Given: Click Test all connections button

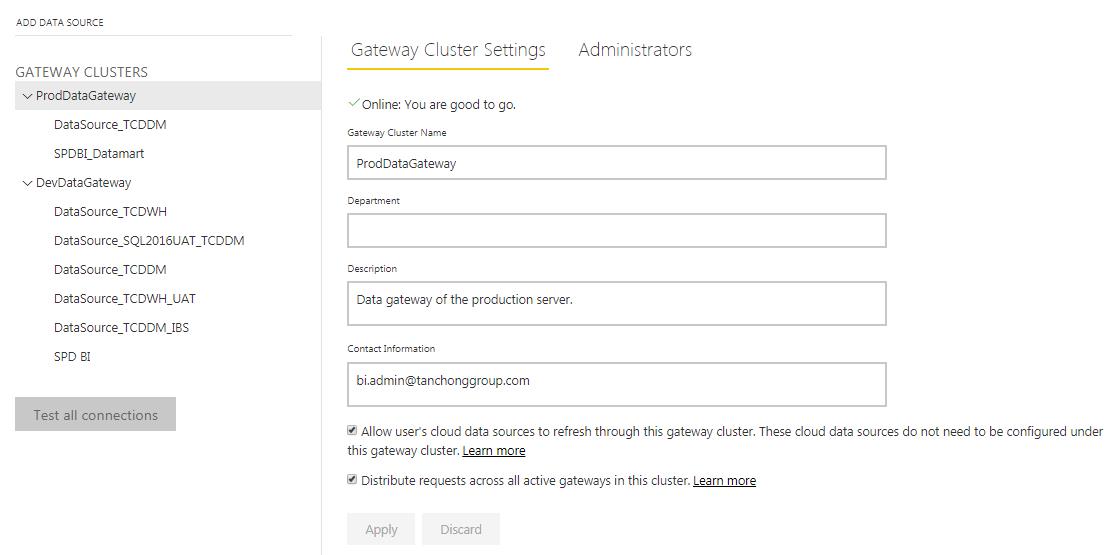Looking at the screenshot, I should pyautogui.click(x=96, y=414).
